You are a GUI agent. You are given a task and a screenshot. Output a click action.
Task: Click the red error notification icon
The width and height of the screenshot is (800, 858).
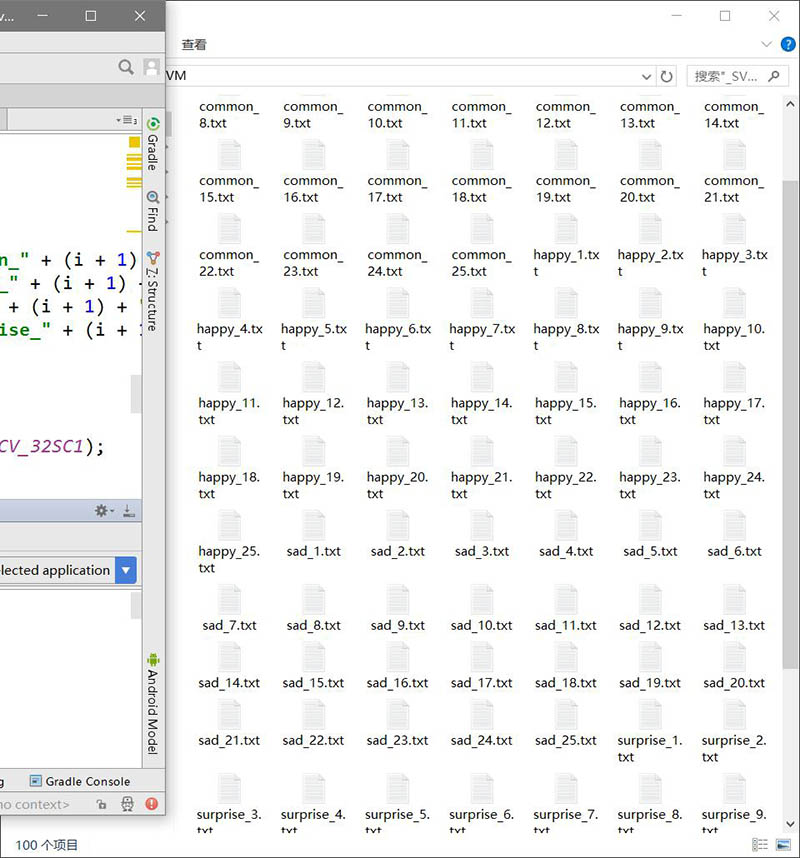pyautogui.click(x=152, y=803)
